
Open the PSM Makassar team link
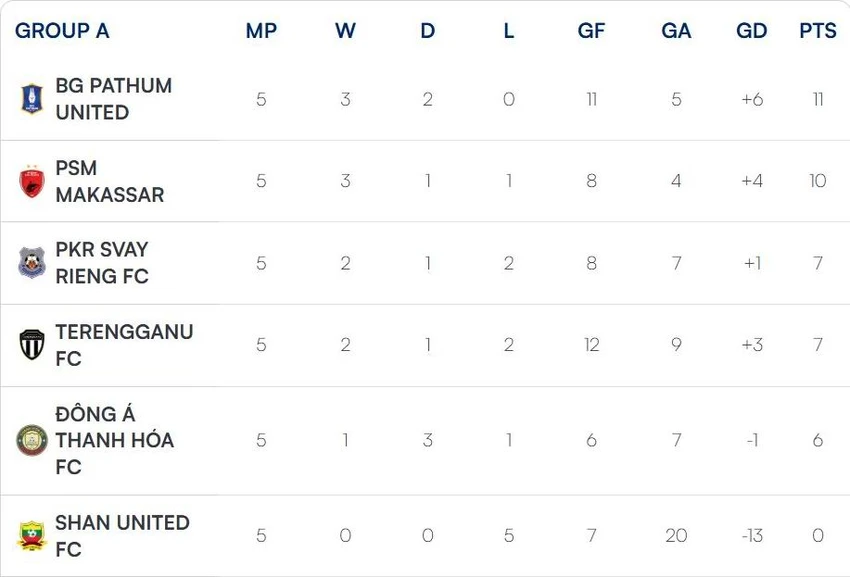[110, 181]
